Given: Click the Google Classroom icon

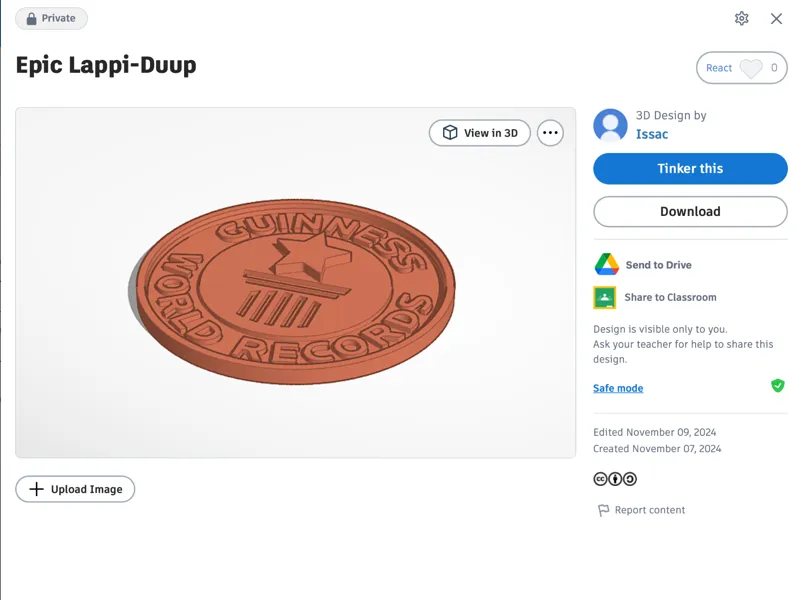Looking at the screenshot, I should click(x=605, y=297).
